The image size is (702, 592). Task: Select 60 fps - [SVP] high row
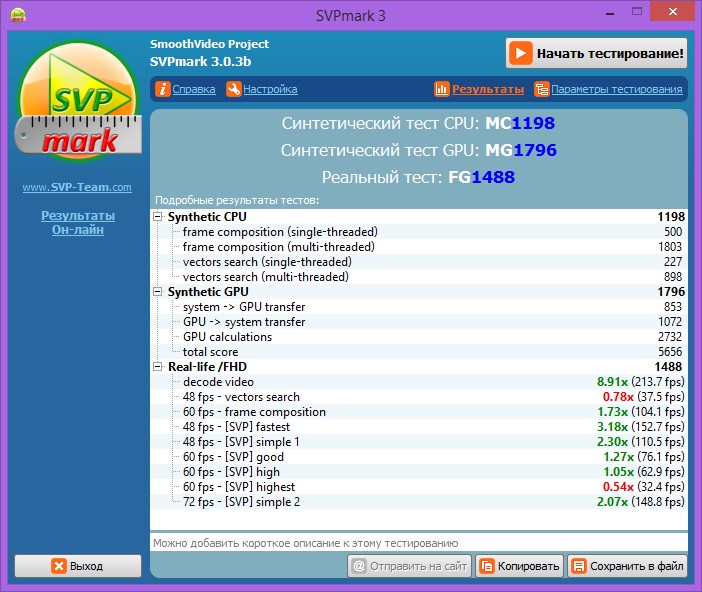point(419,472)
